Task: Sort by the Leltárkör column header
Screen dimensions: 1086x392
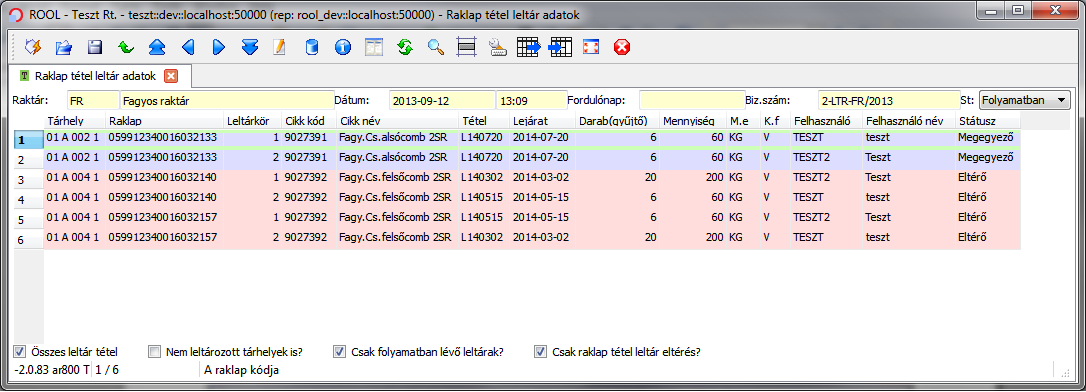Action: (x=253, y=121)
